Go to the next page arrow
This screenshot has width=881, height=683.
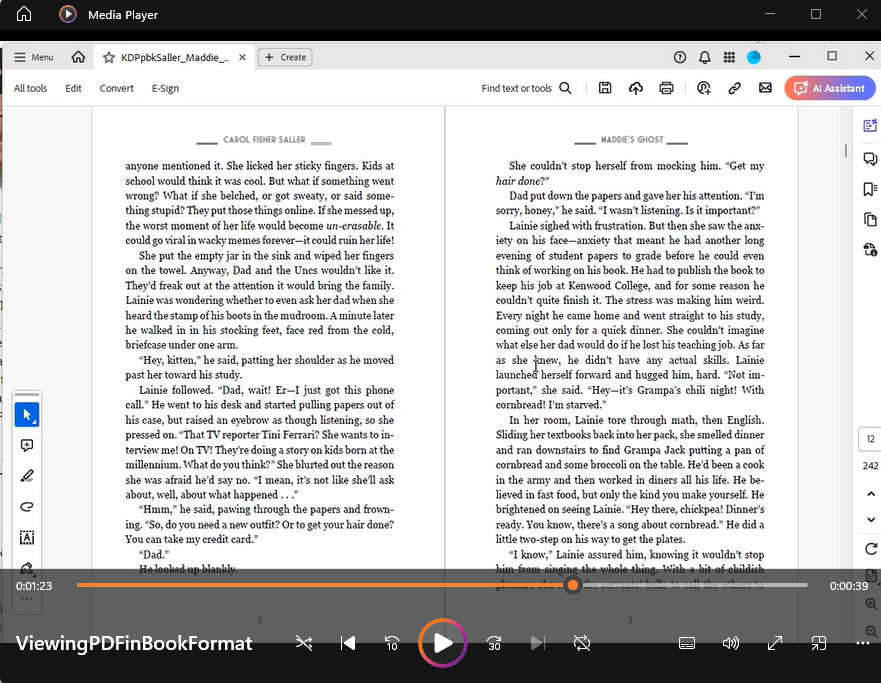click(x=870, y=520)
